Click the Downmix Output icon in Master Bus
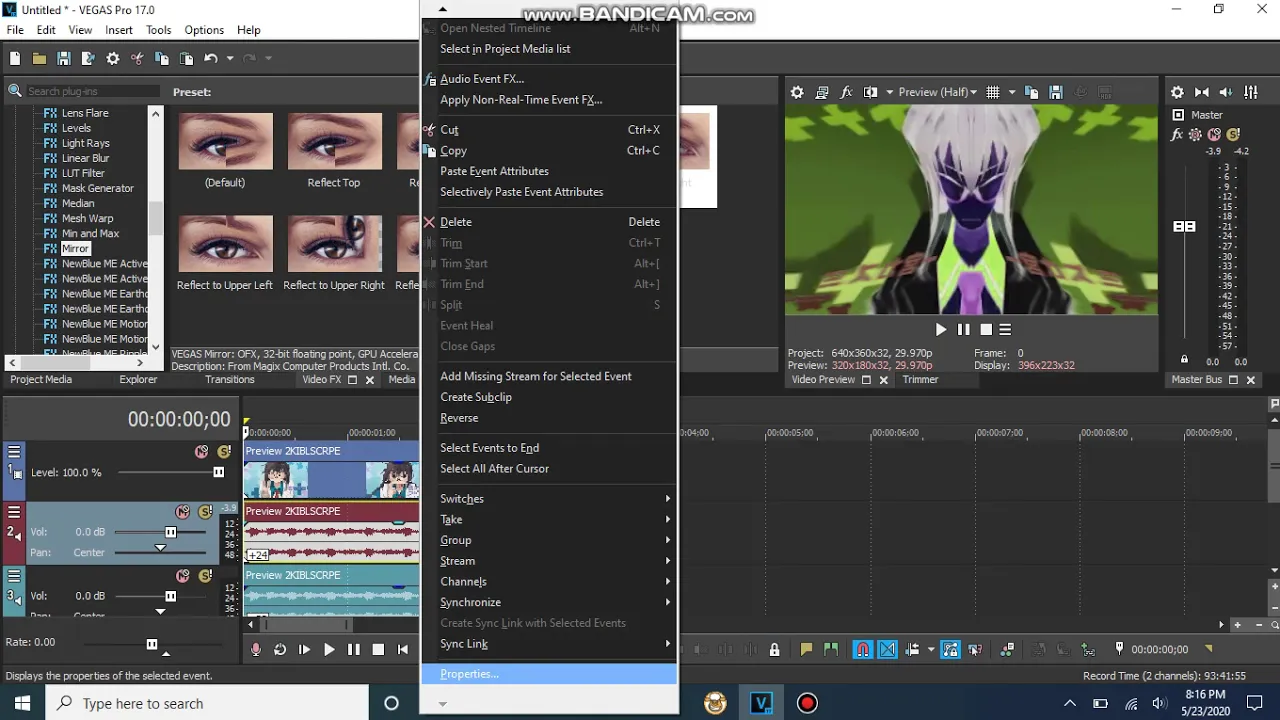 pos(1202,92)
